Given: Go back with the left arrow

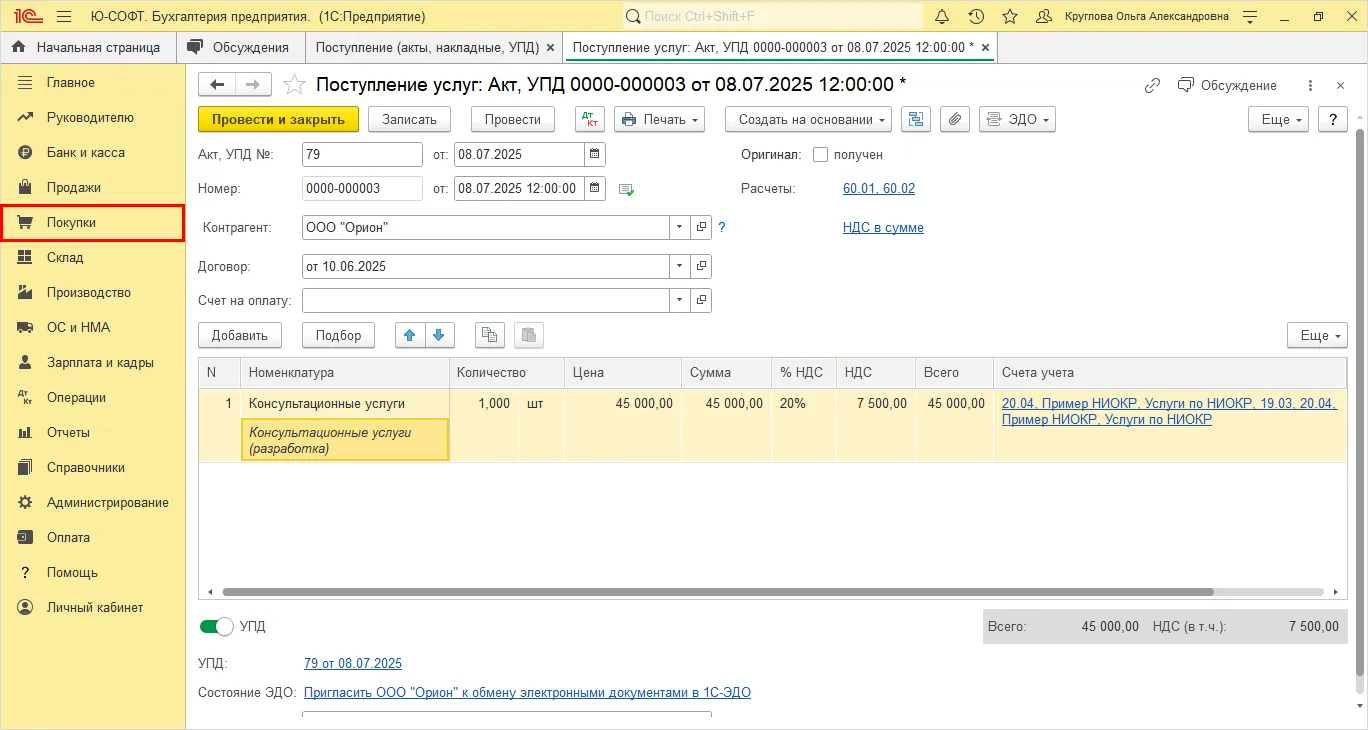Looking at the screenshot, I should (x=217, y=85).
